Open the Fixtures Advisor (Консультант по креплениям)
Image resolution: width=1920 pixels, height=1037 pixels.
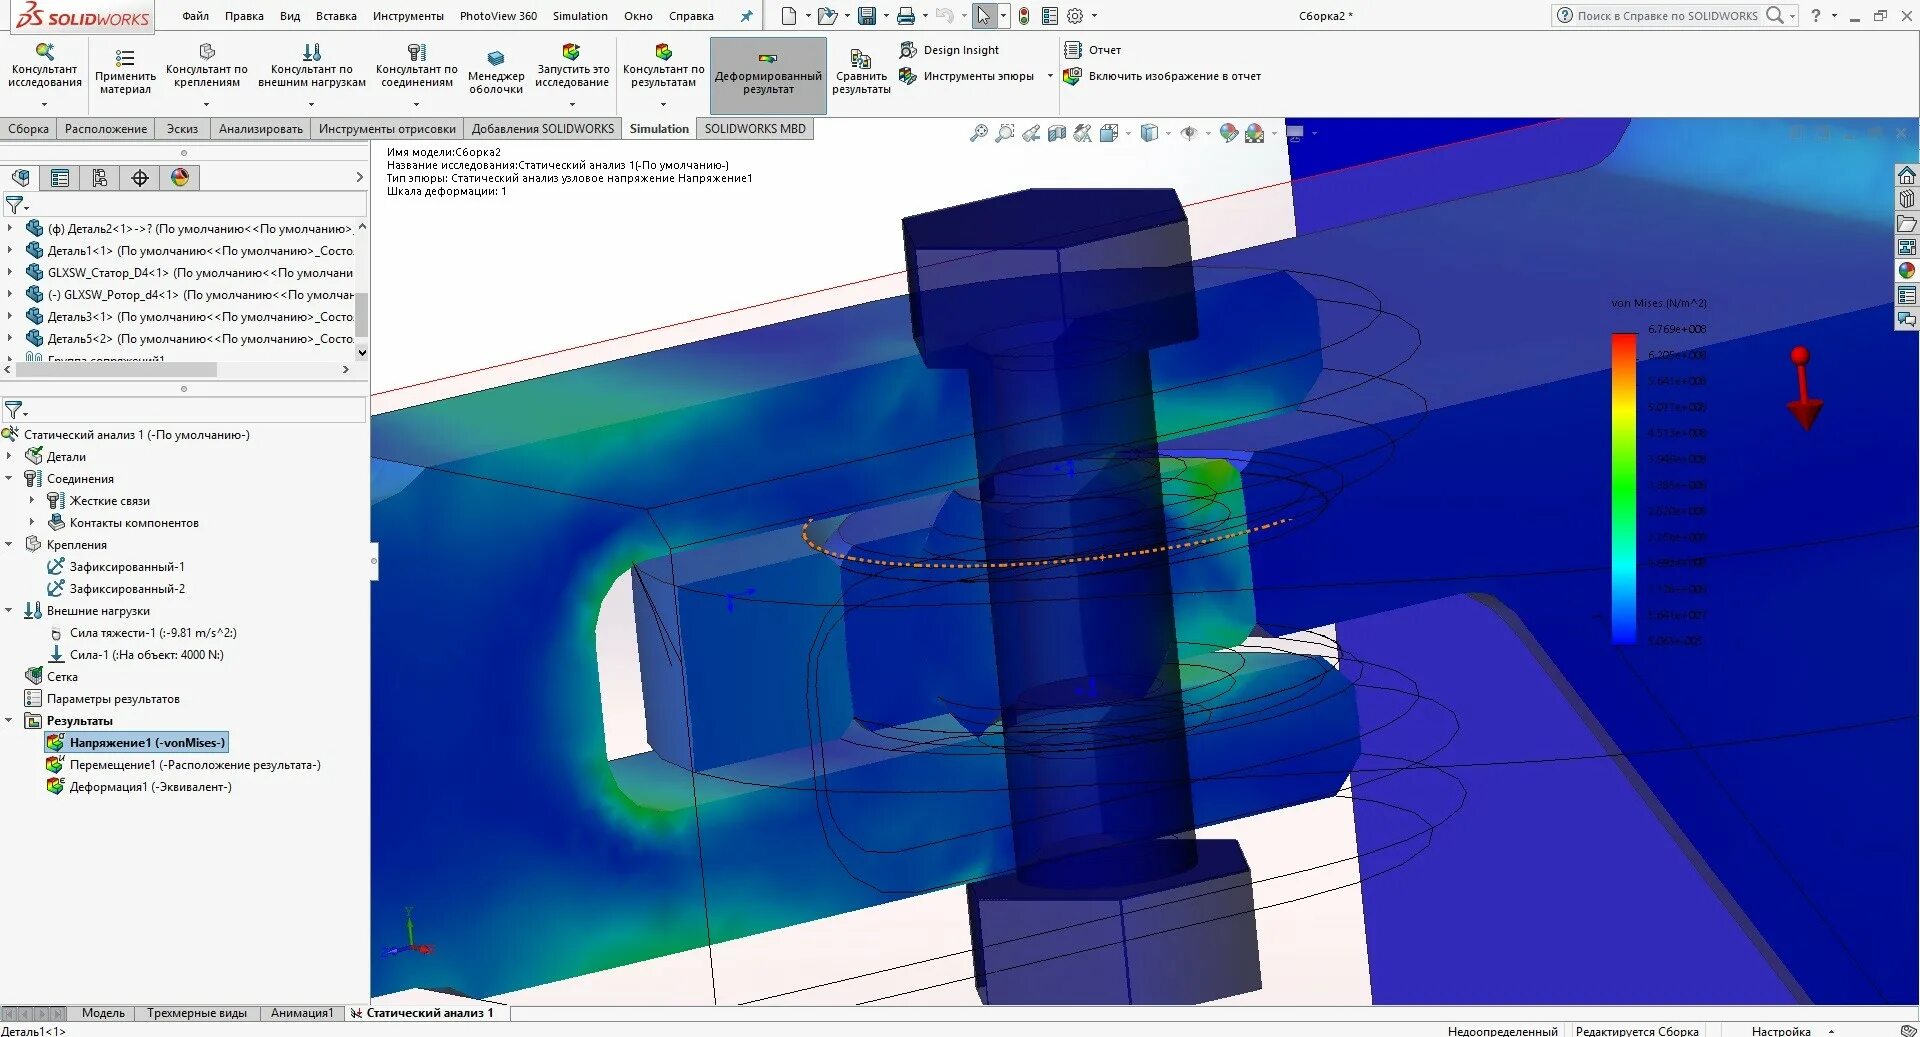point(207,66)
